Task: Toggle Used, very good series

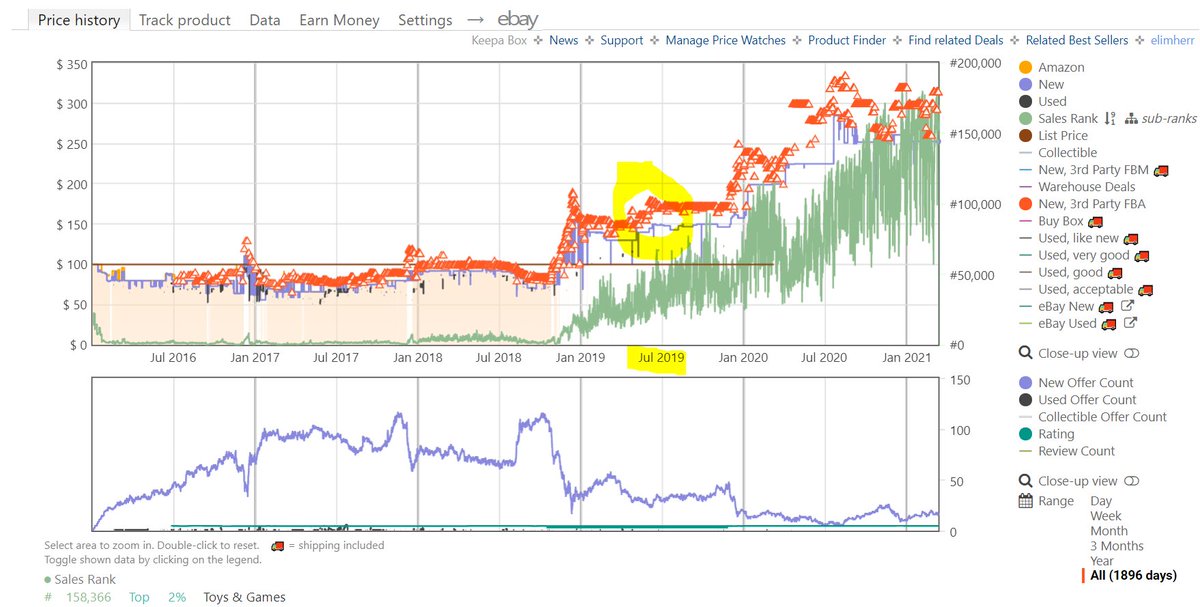Action: [1074, 255]
